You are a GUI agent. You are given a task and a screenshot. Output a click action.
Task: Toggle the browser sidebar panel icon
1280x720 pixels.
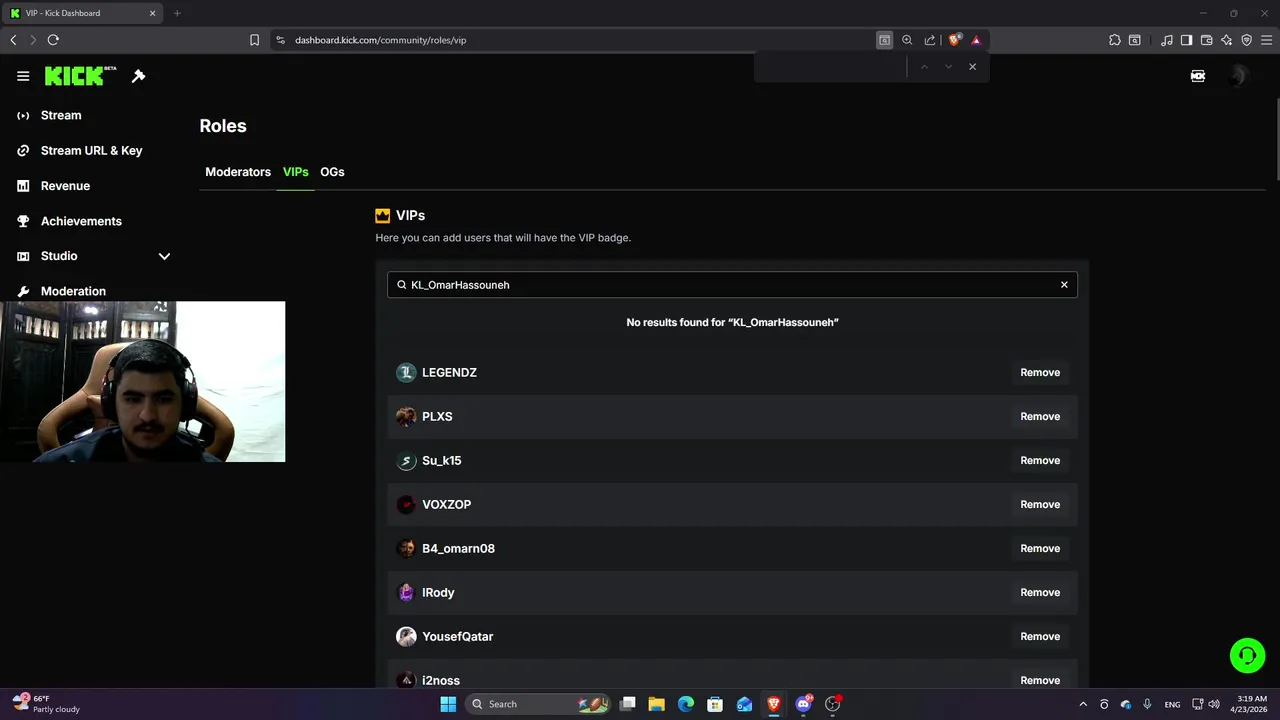(x=1186, y=40)
